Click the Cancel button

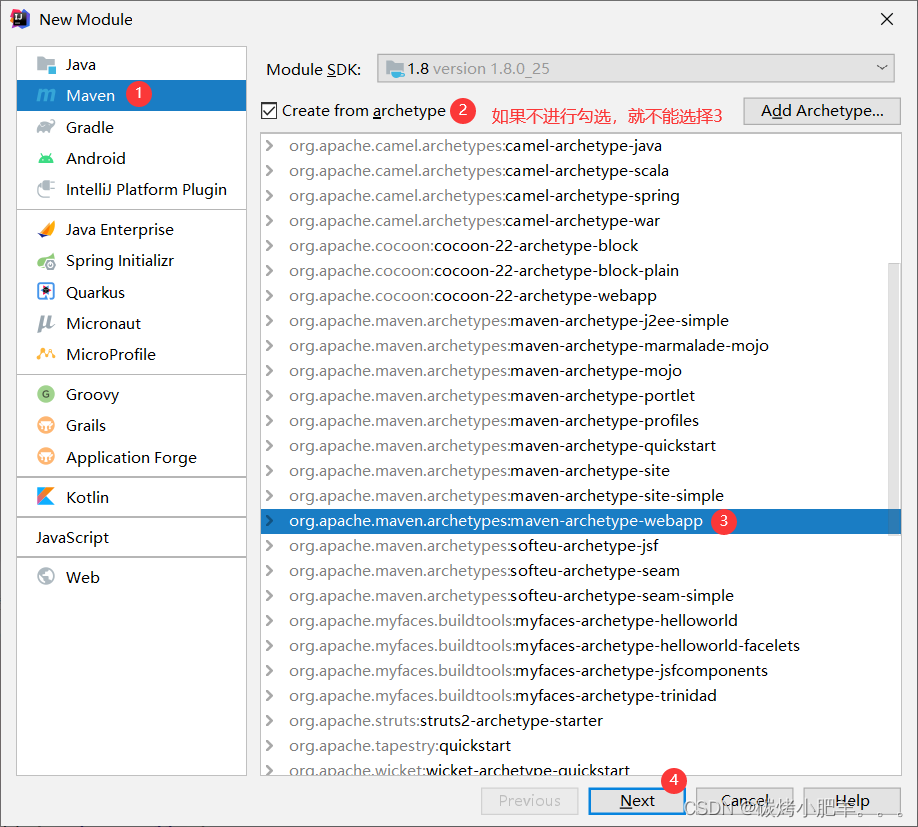point(744,801)
